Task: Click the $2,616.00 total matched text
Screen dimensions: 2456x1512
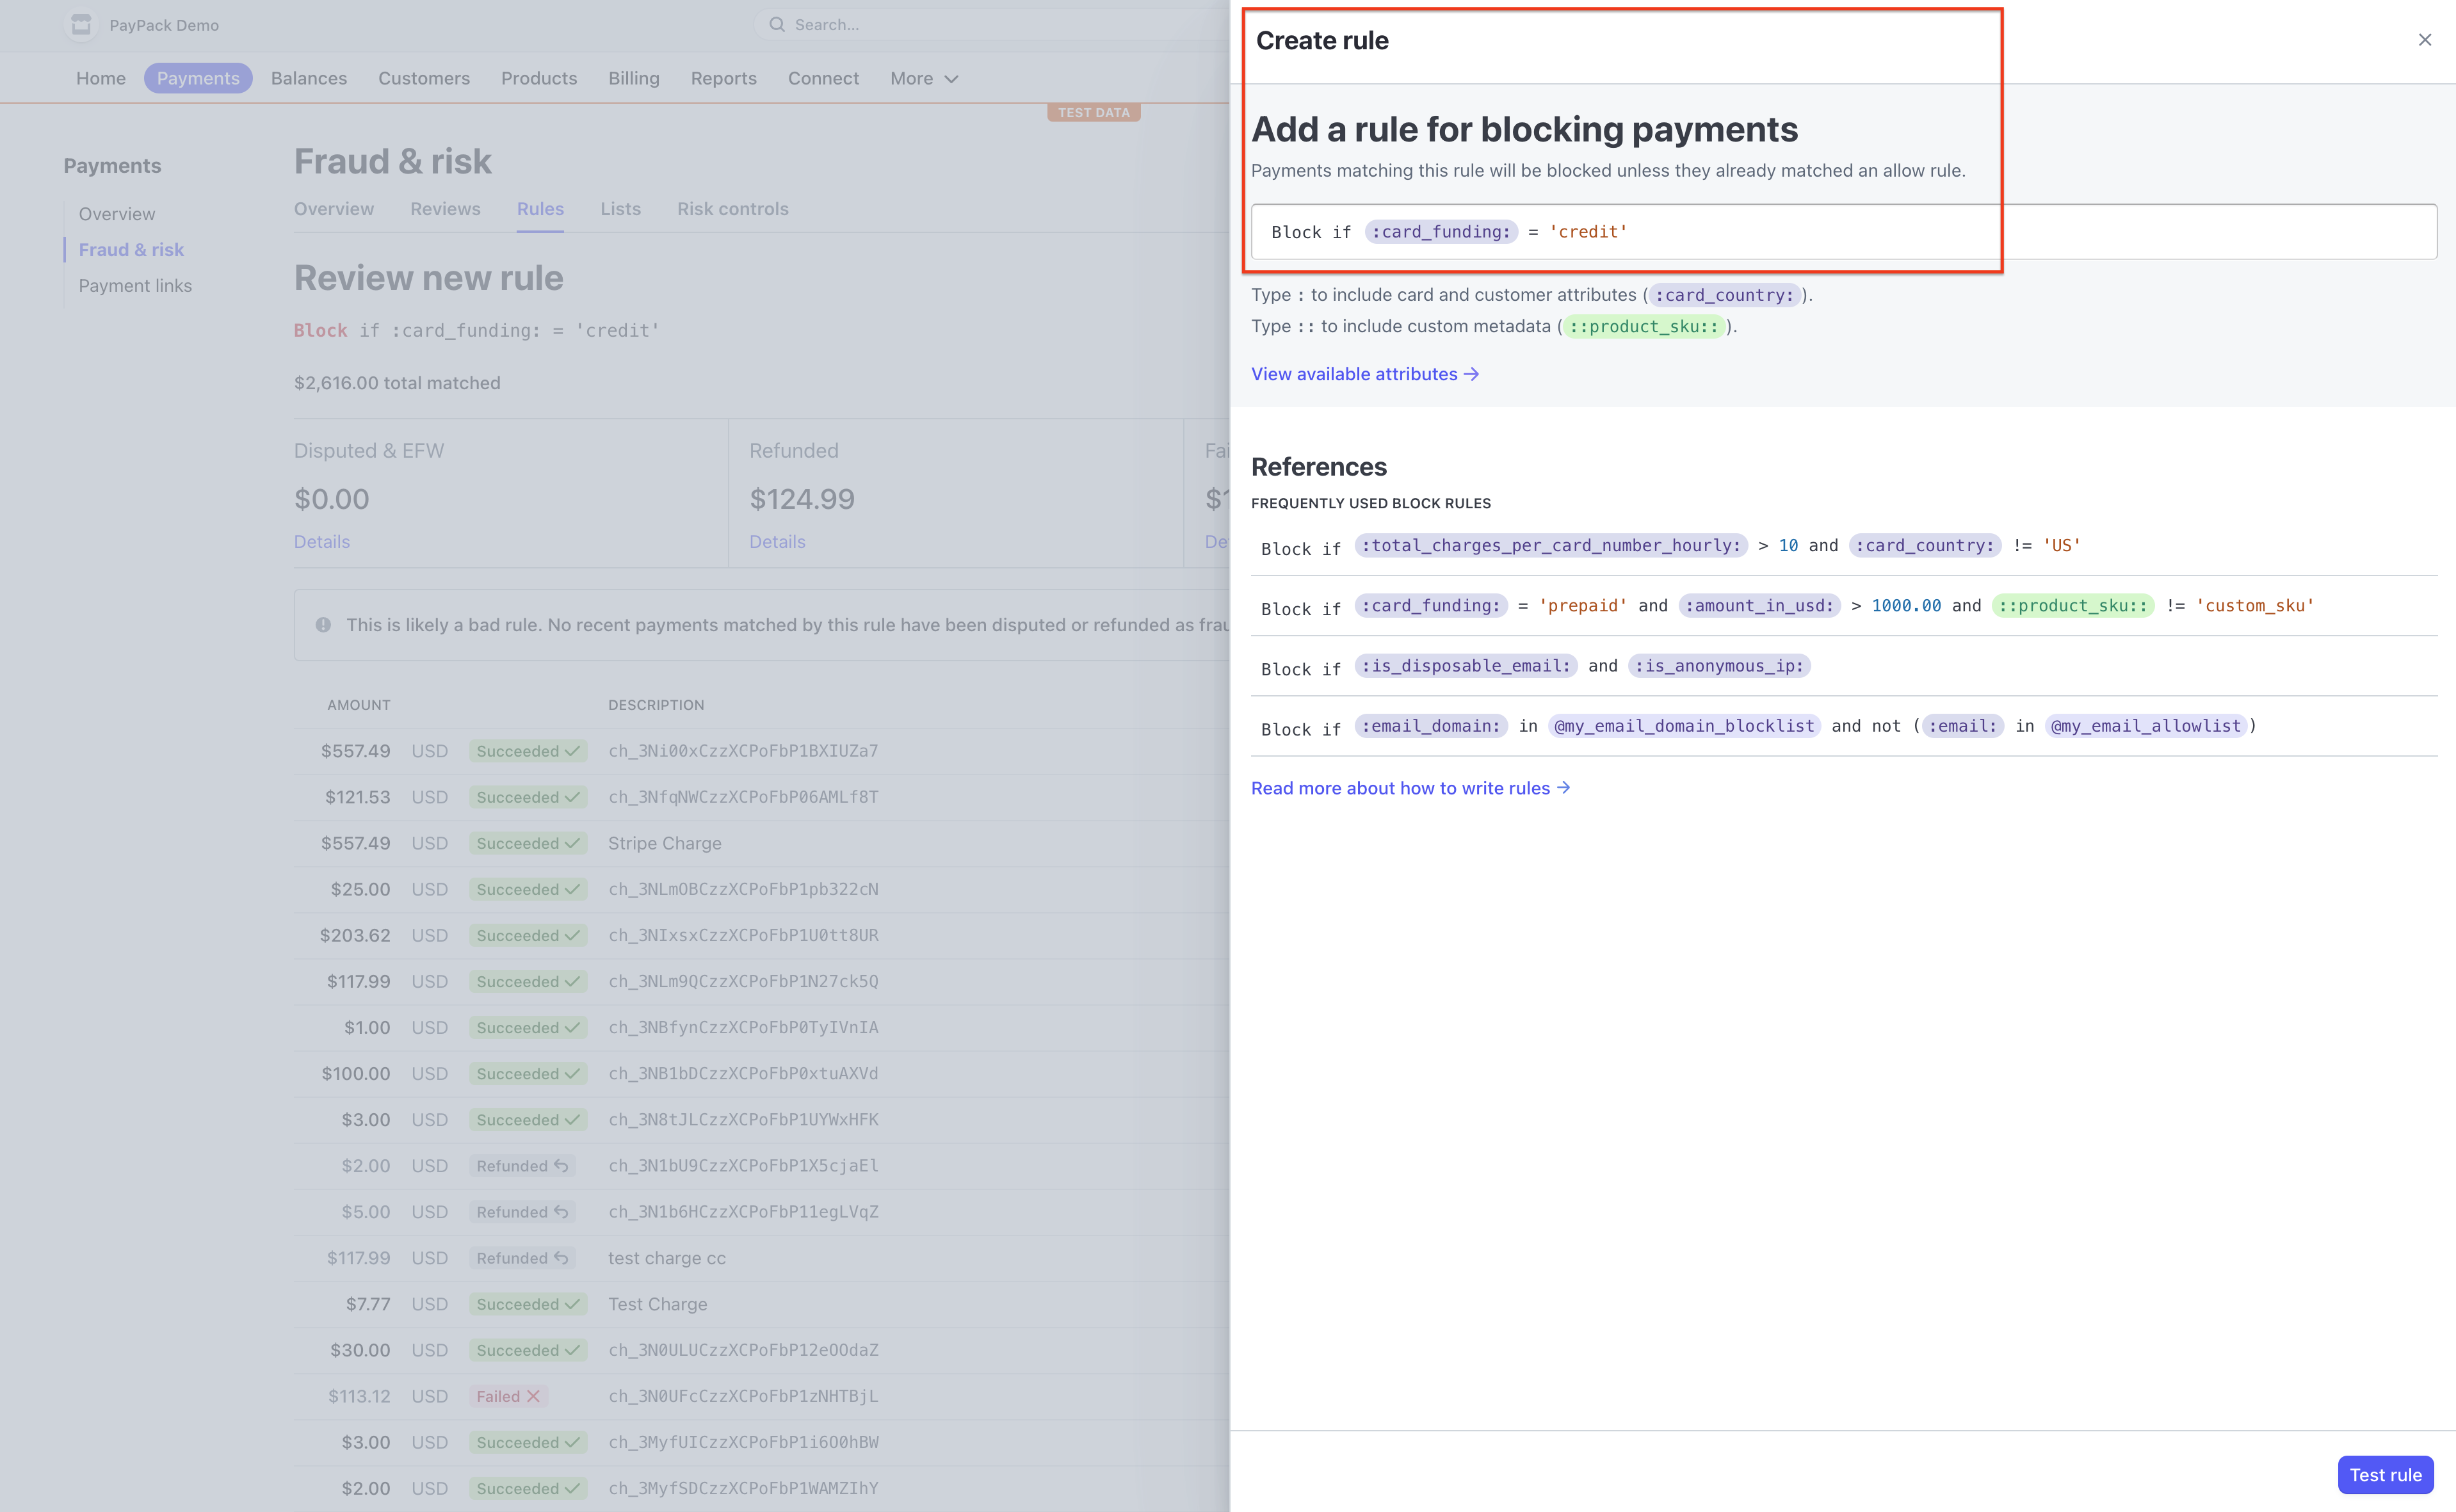Action: (397, 383)
